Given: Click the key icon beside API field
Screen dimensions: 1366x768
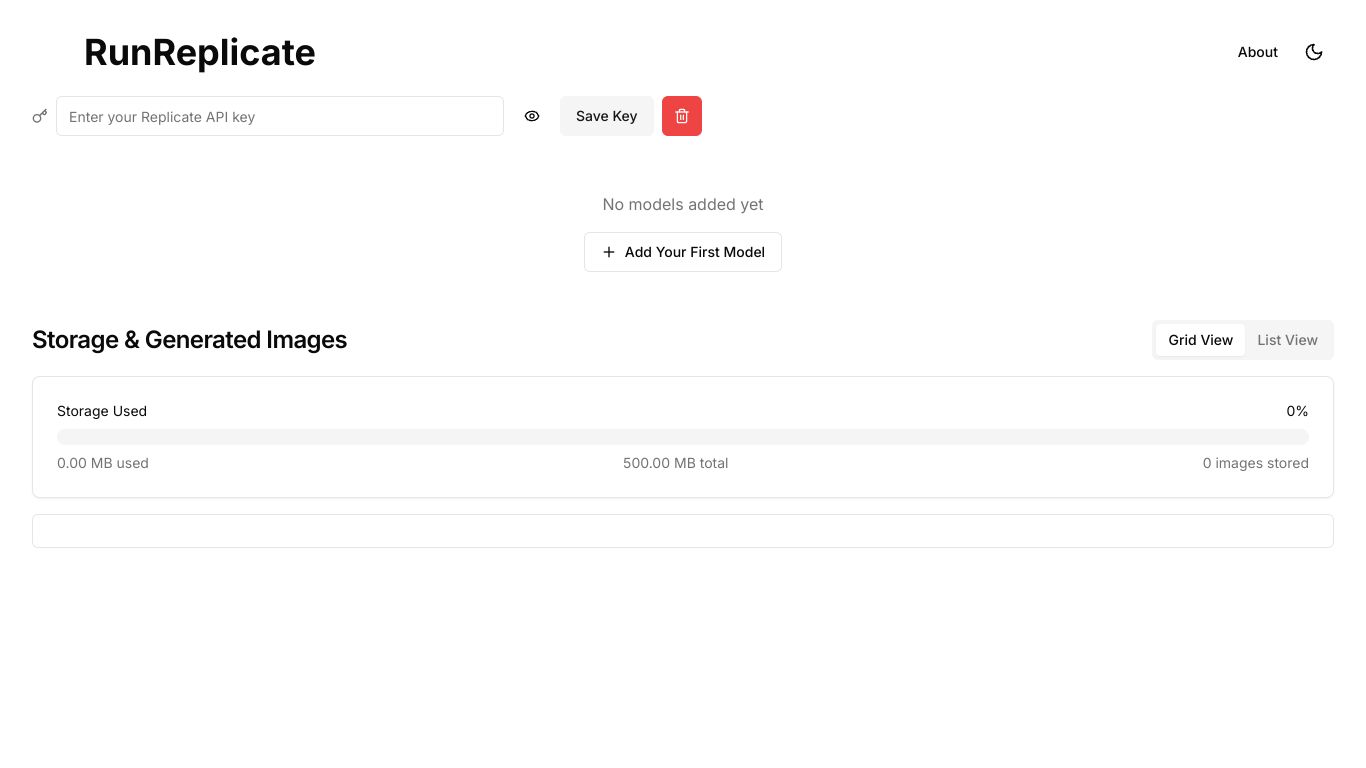Looking at the screenshot, I should click(40, 116).
